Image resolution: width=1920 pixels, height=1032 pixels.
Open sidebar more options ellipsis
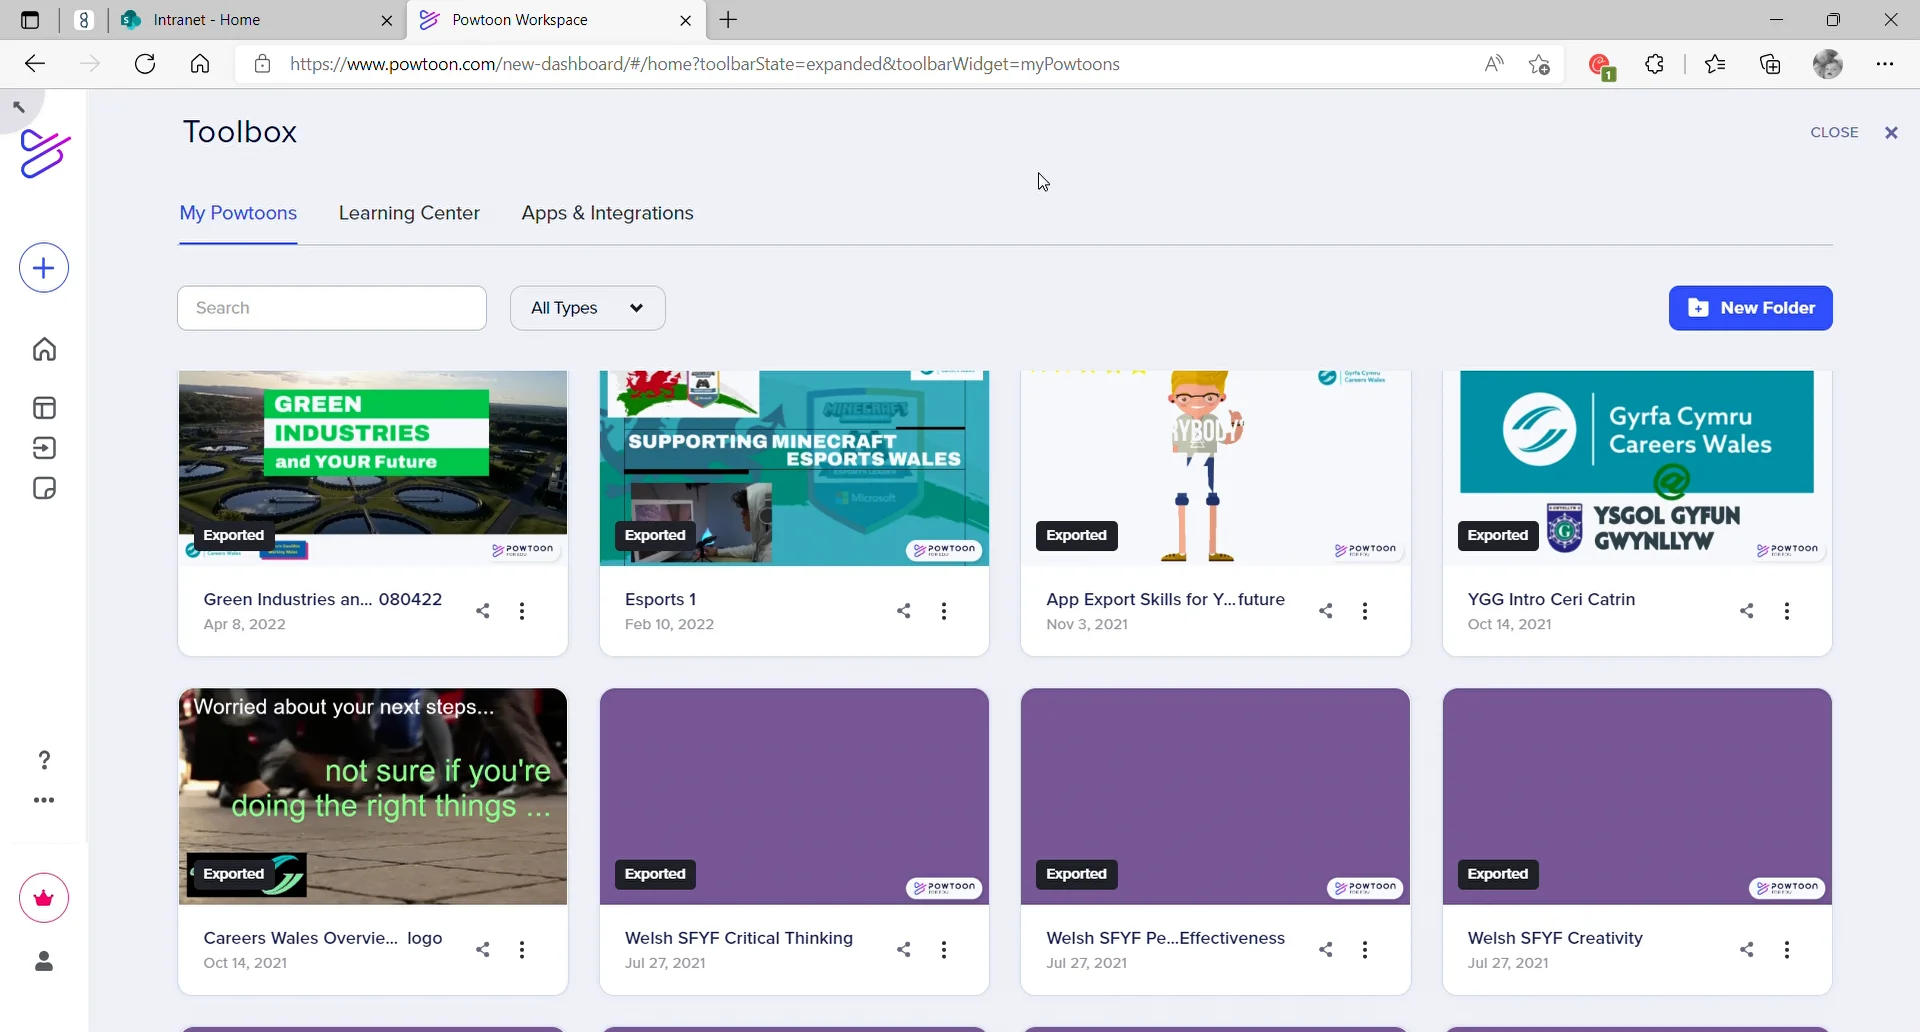coord(43,800)
